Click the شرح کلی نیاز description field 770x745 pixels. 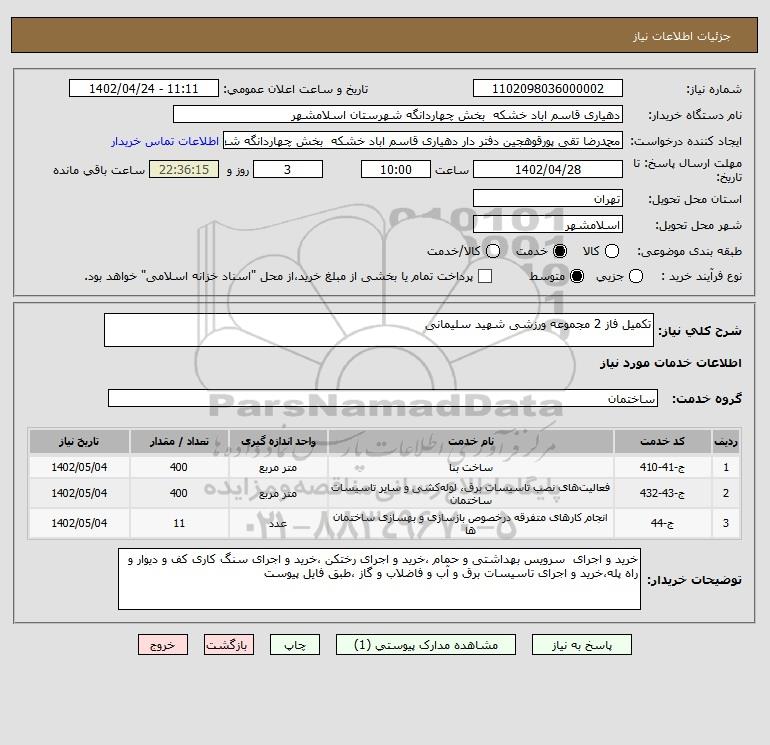379,330
